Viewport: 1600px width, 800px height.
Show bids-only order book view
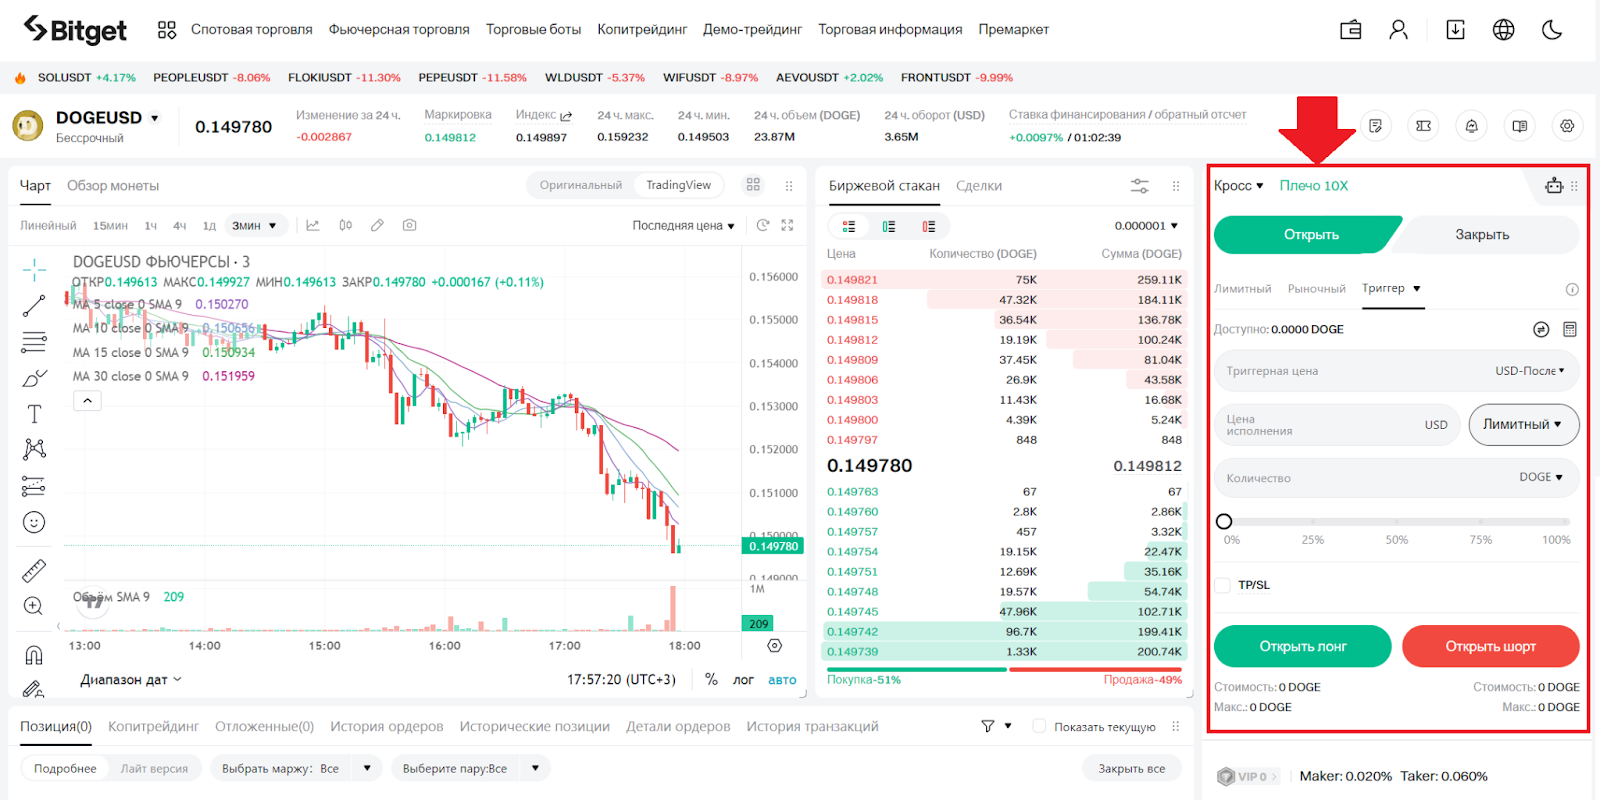(x=889, y=226)
